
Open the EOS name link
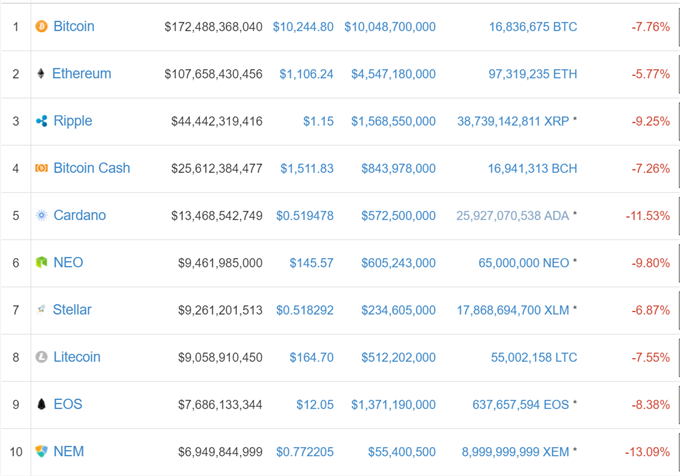tap(68, 404)
